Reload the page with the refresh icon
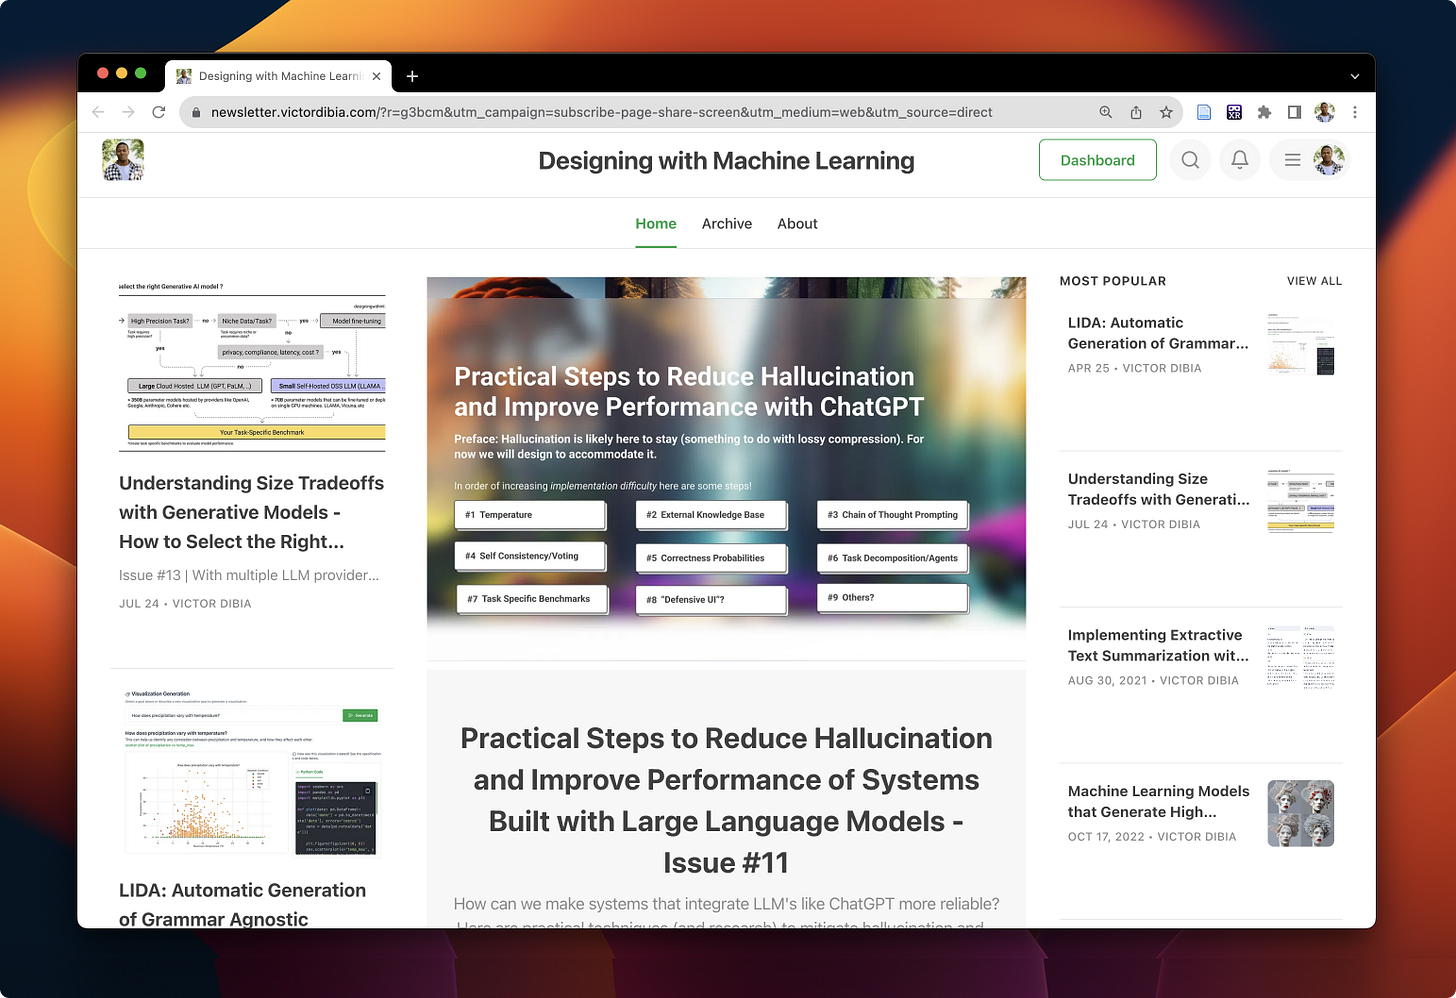Viewport: 1456px width, 998px height. coord(158,112)
